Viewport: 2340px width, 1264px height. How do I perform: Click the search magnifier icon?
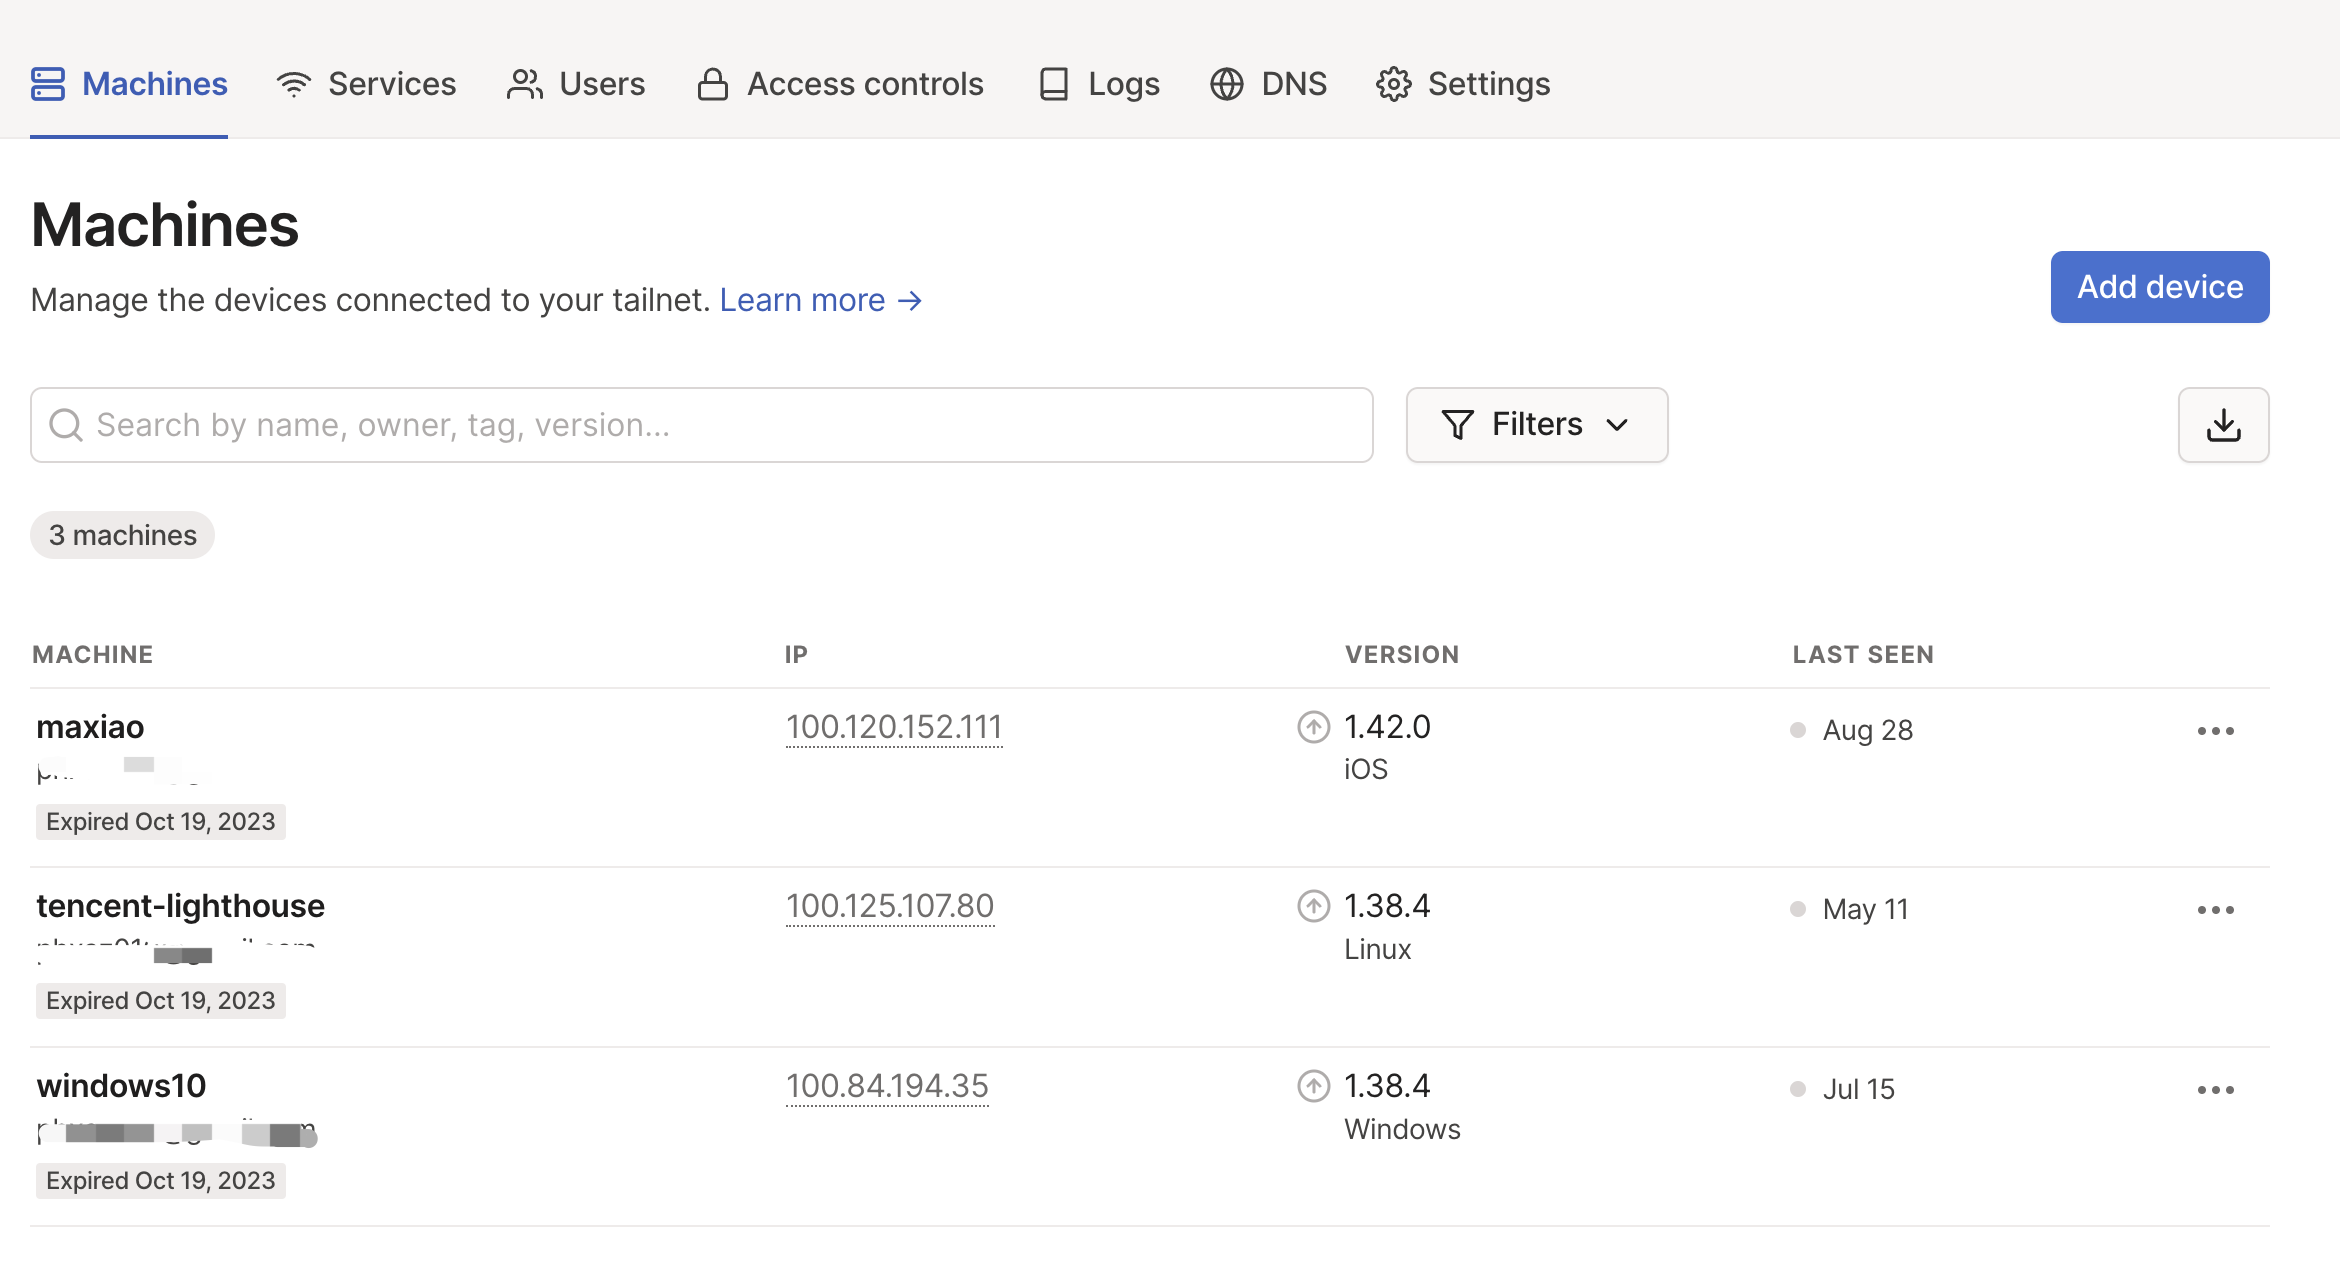66,425
